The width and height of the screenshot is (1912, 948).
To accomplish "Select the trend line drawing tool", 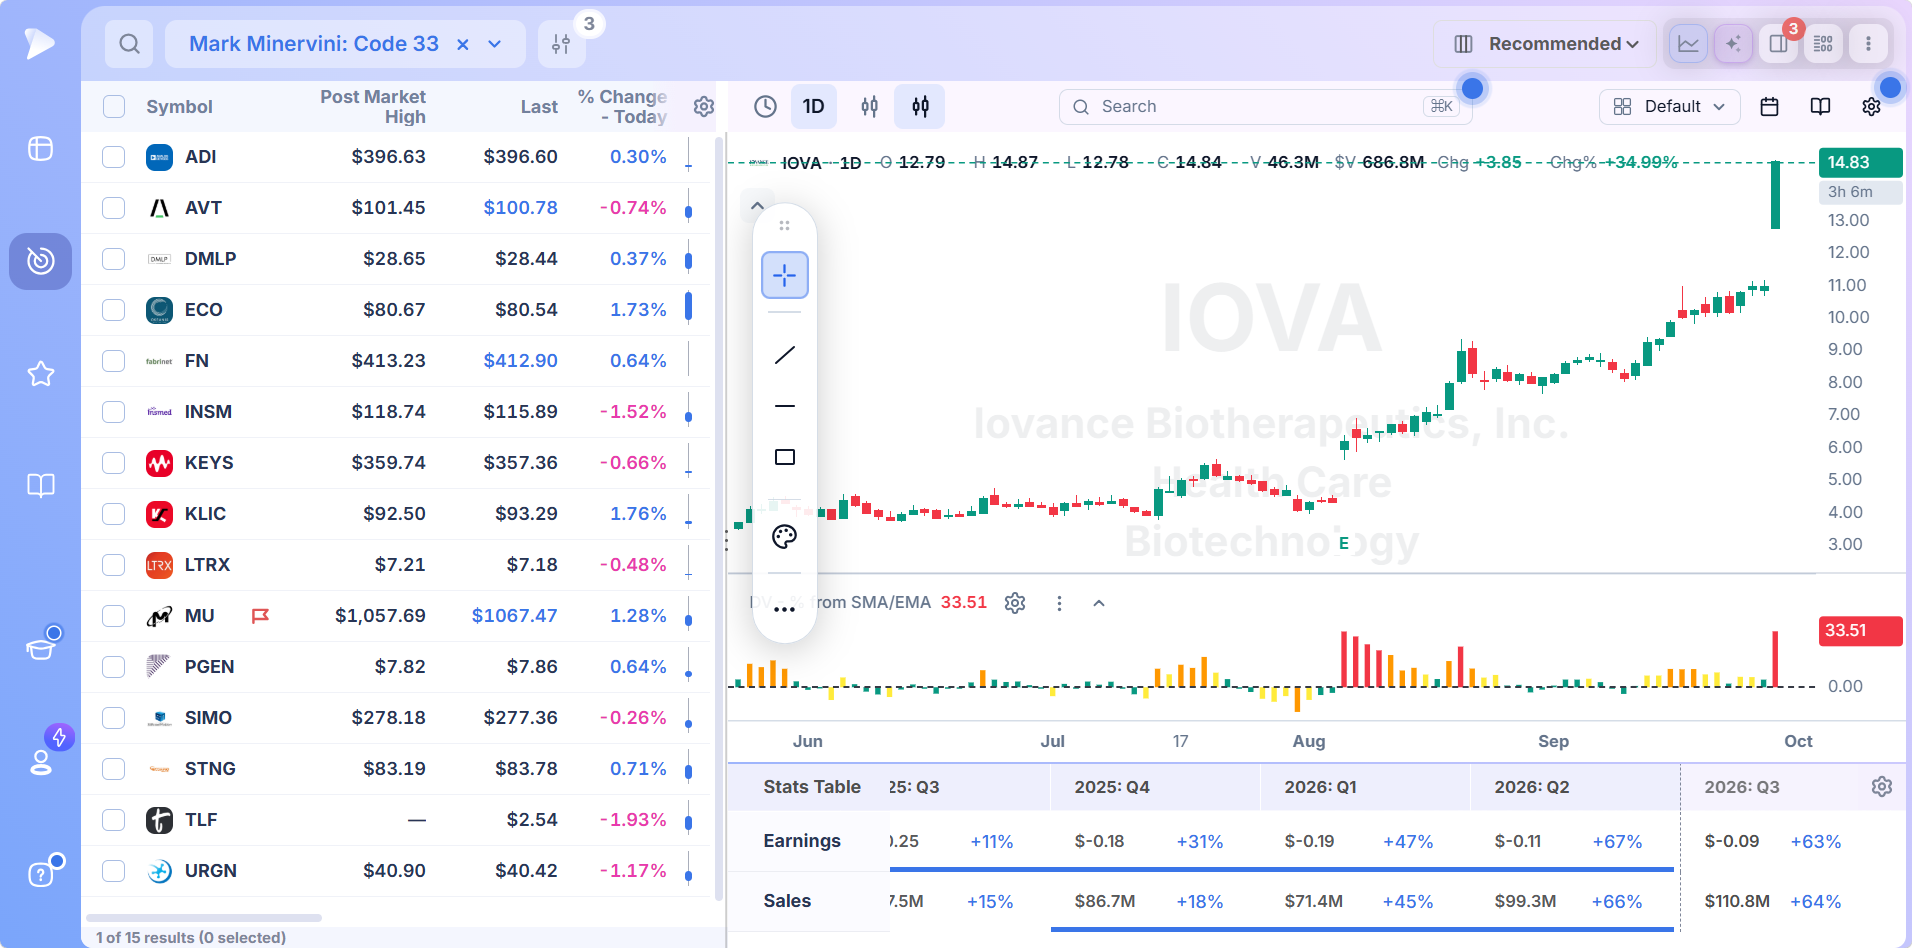I will pos(785,355).
